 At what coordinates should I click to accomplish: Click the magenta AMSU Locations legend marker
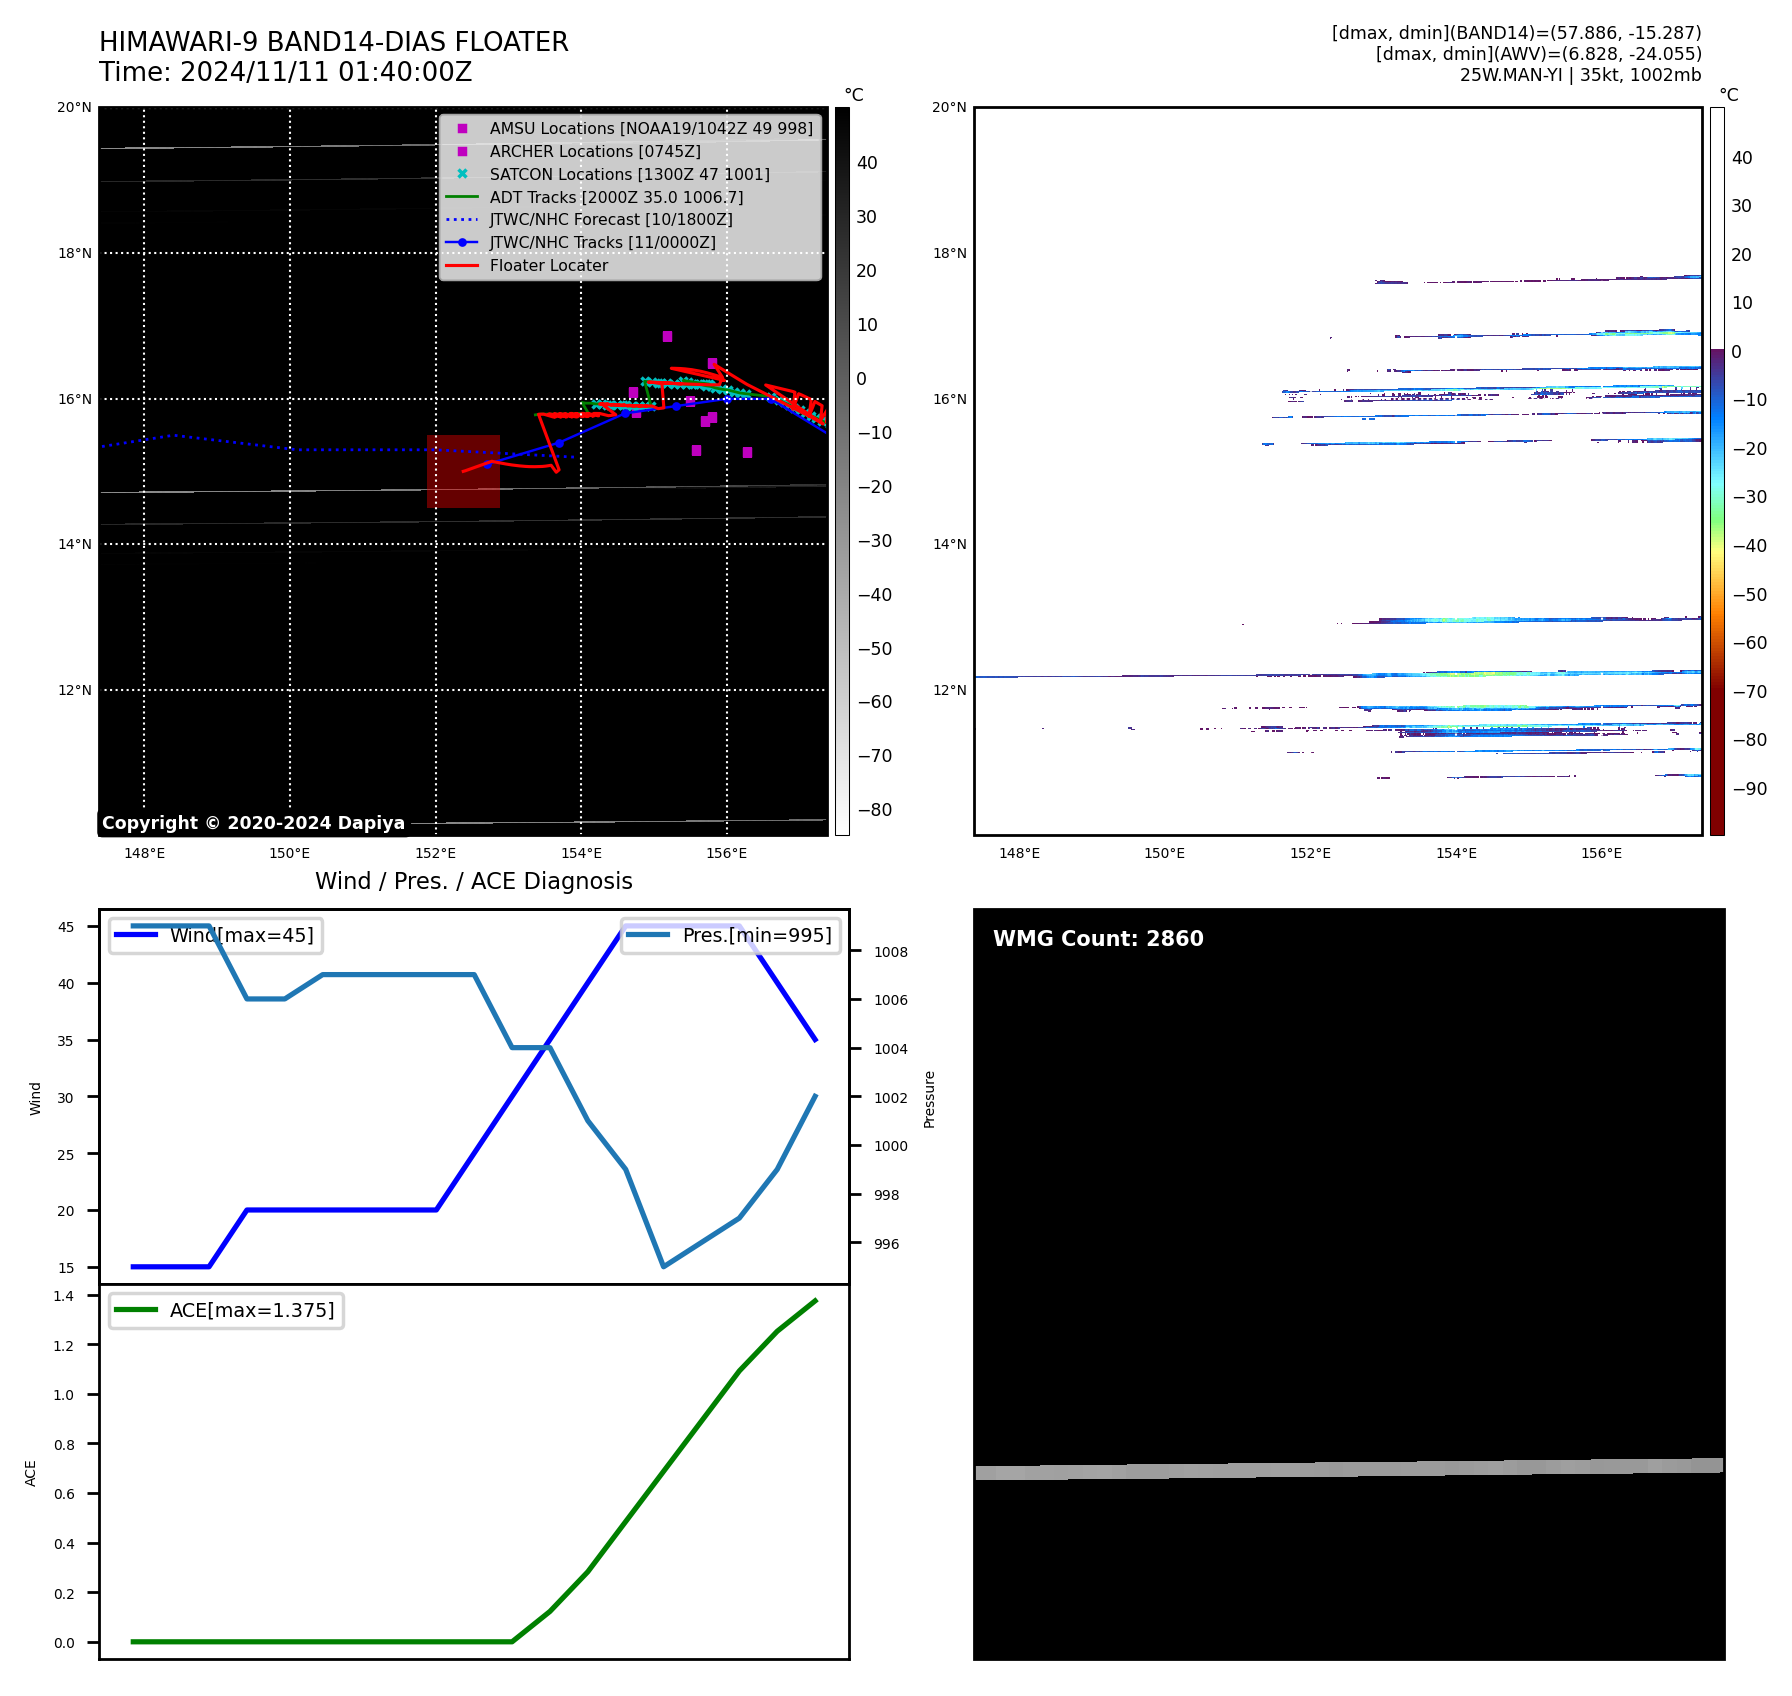coord(462,129)
